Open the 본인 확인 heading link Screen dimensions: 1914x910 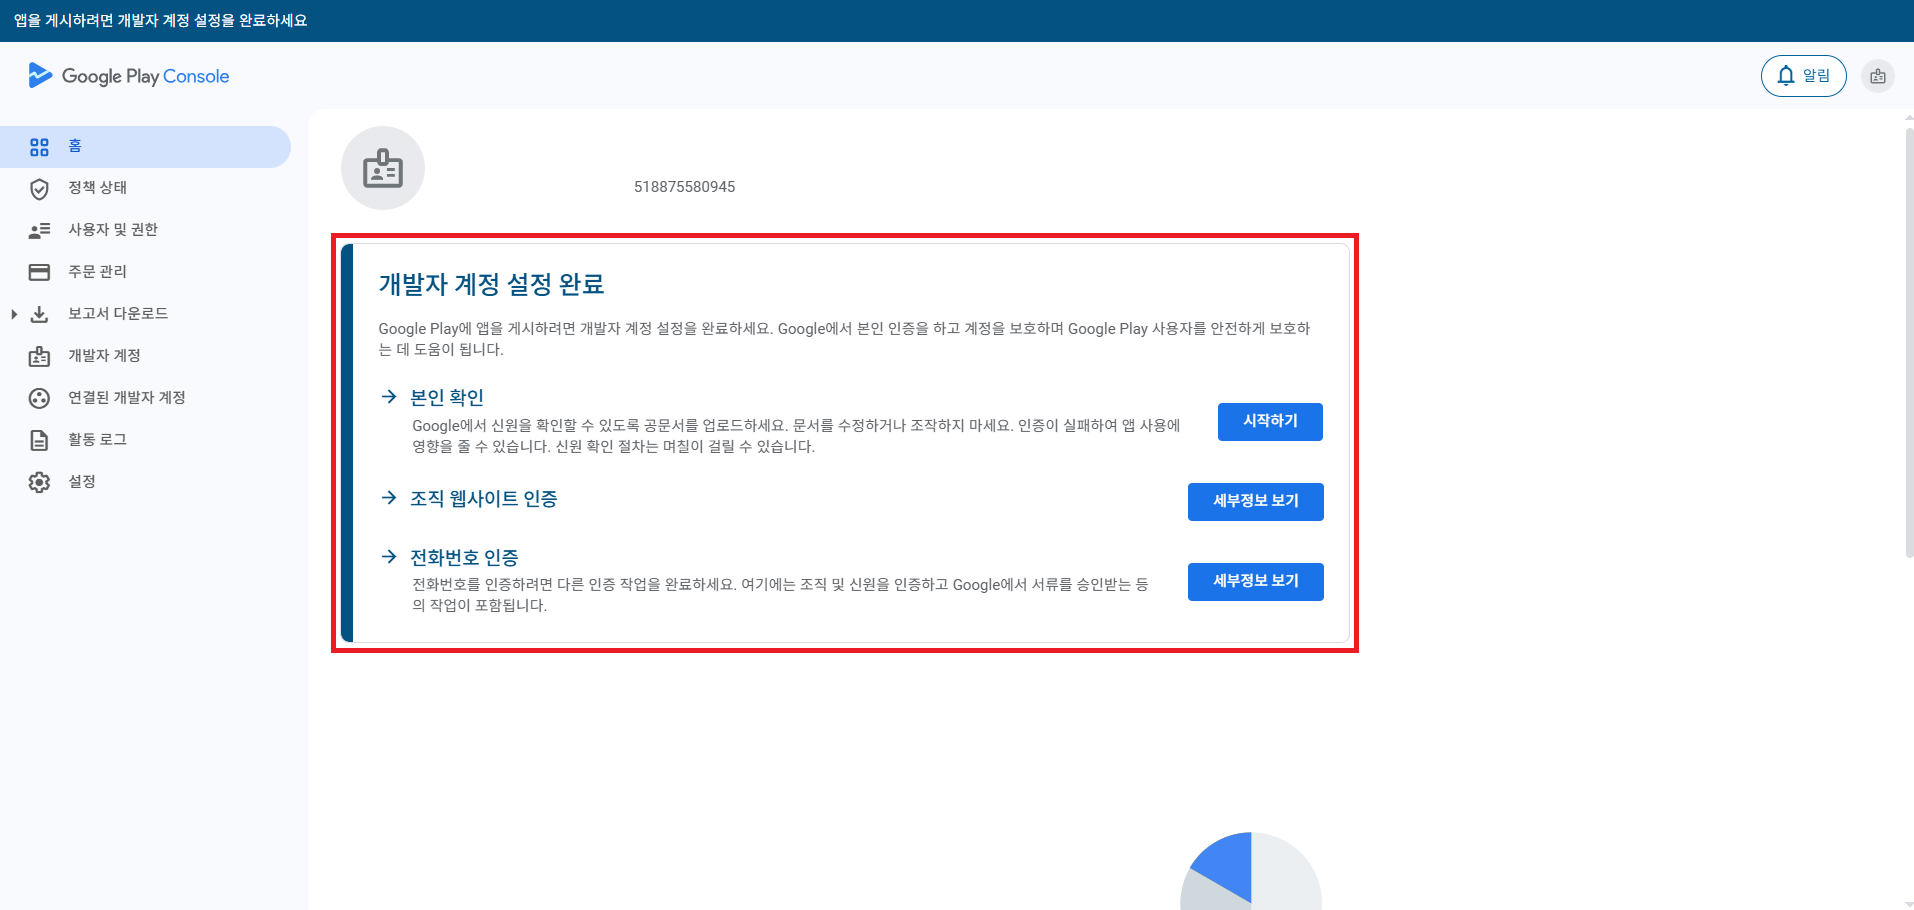[x=447, y=398]
